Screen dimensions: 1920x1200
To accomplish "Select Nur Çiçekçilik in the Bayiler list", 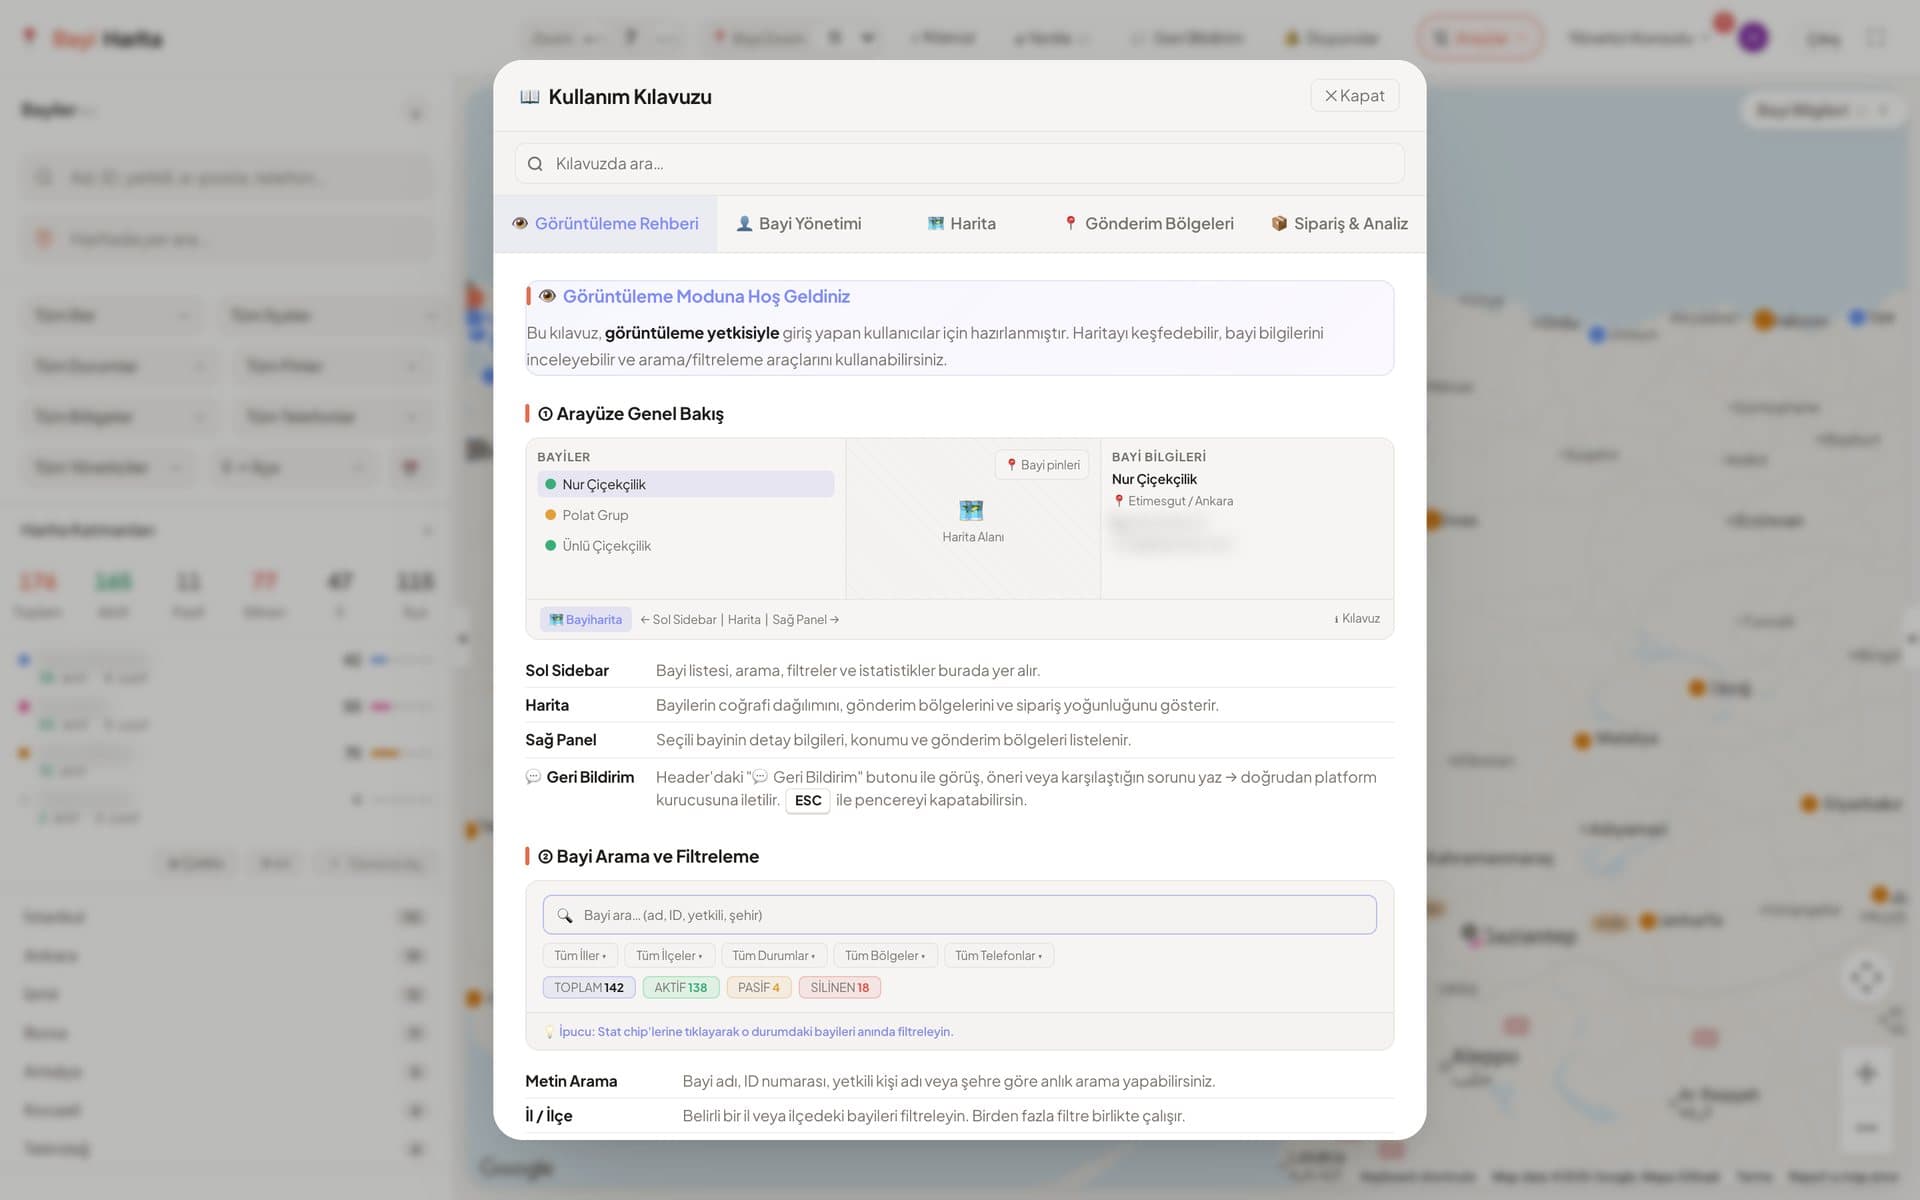I will [x=685, y=484].
